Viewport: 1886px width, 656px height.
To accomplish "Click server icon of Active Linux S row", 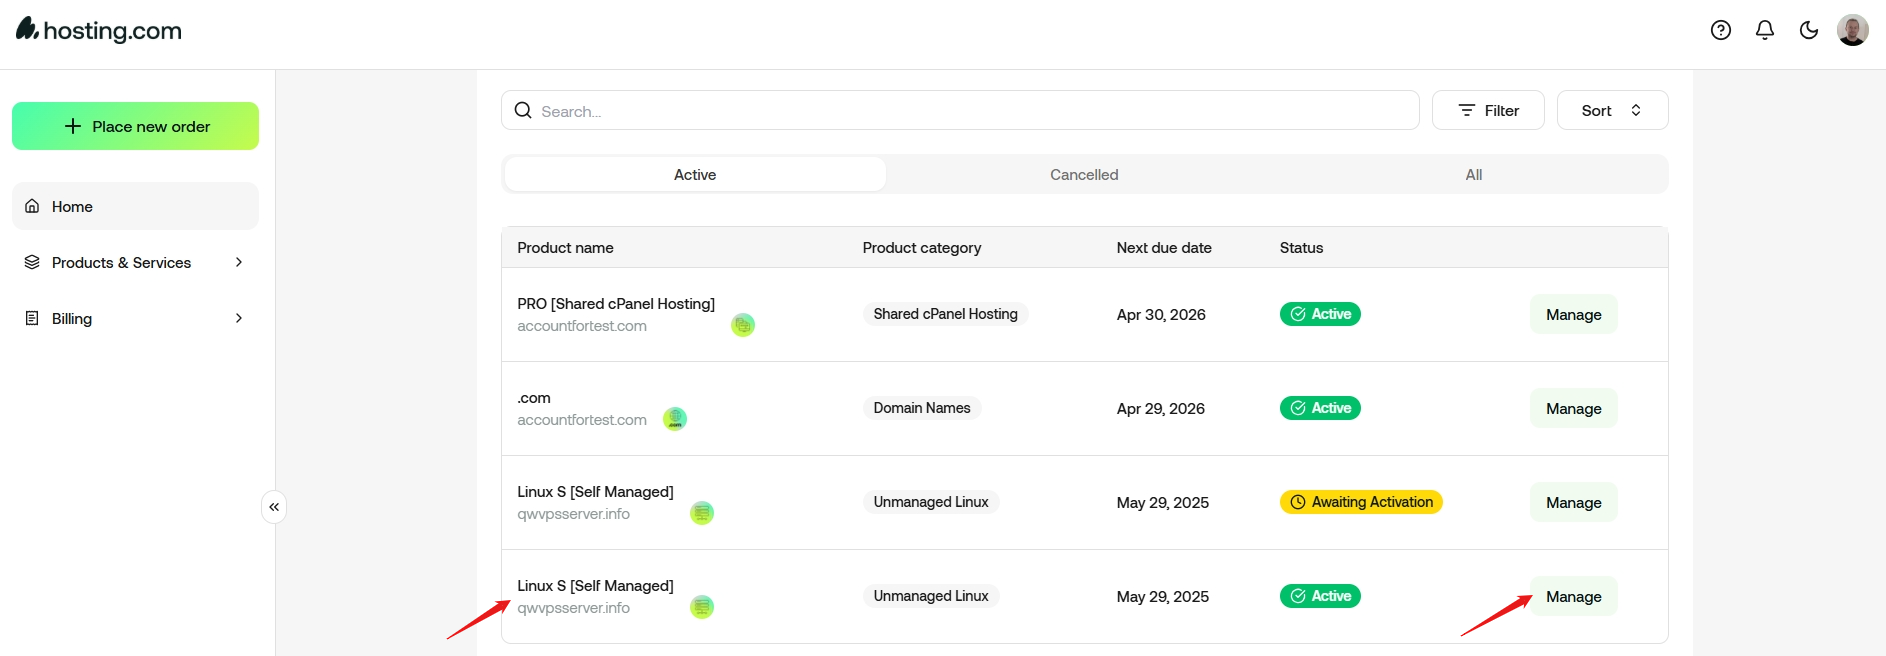I will 702,607.
